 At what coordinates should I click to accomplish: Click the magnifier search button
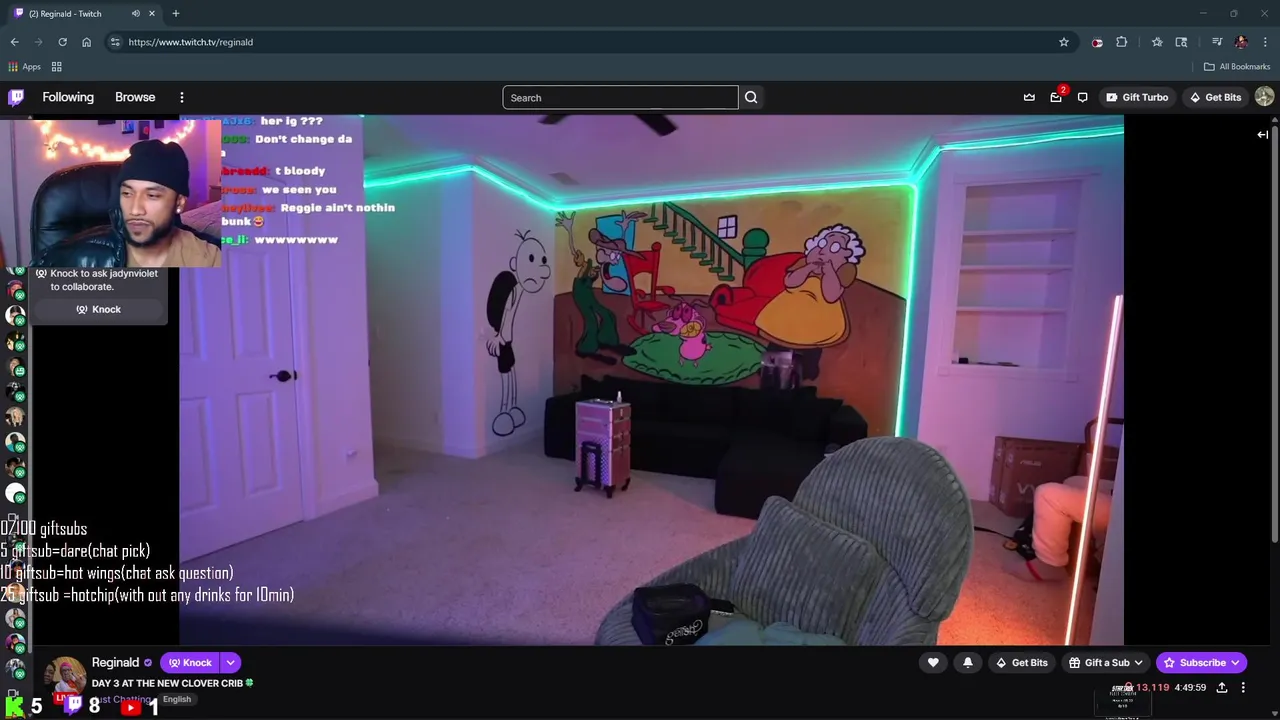751,97
